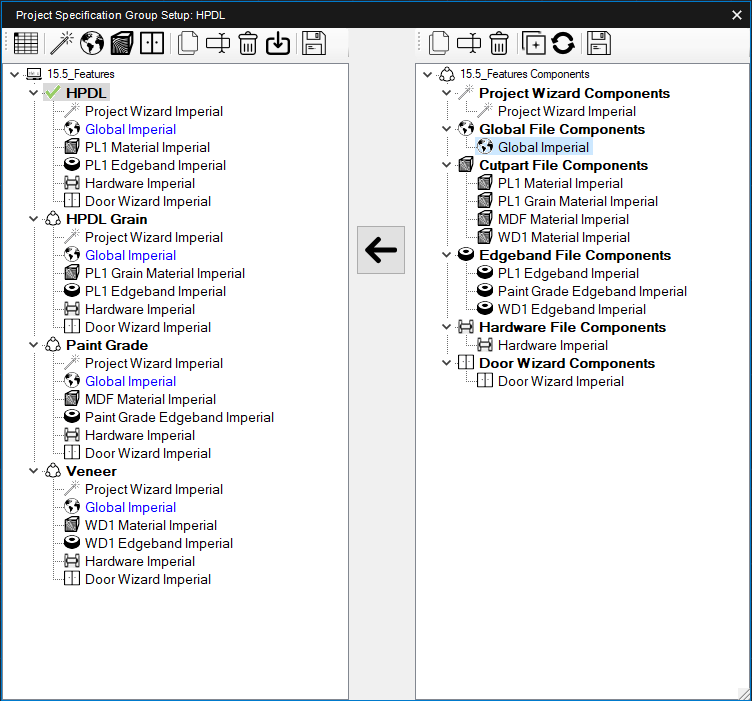Click the rename icon in left toolbar

218,43
